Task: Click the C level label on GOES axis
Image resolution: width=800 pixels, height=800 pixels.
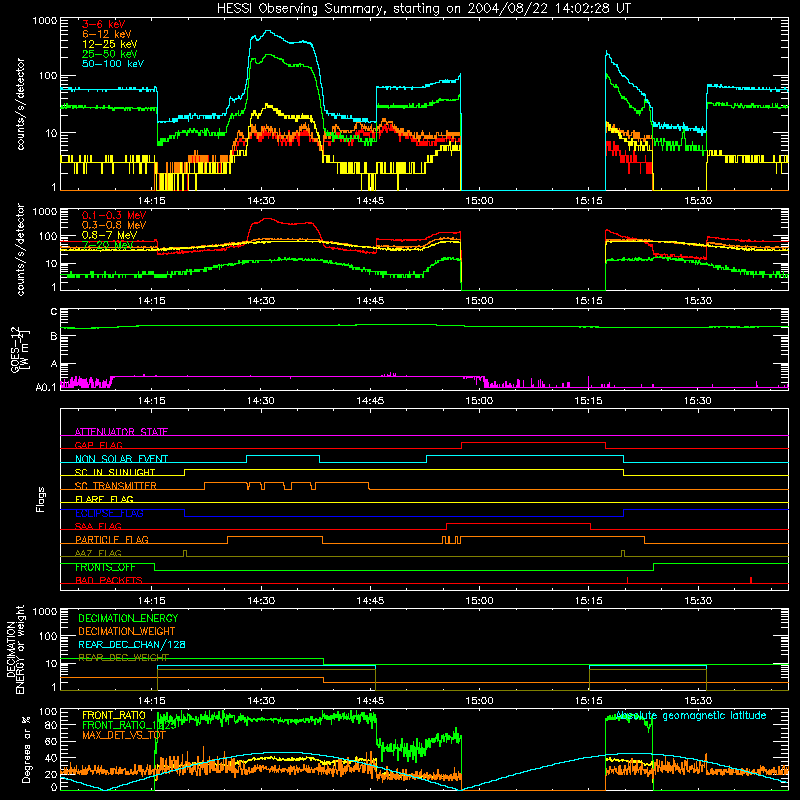Action: 54,312
